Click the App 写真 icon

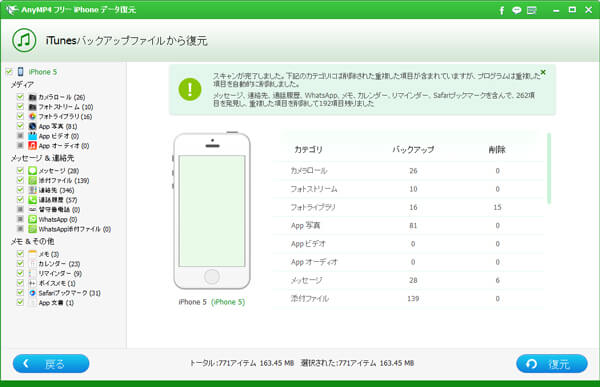(x=33, y=126)
